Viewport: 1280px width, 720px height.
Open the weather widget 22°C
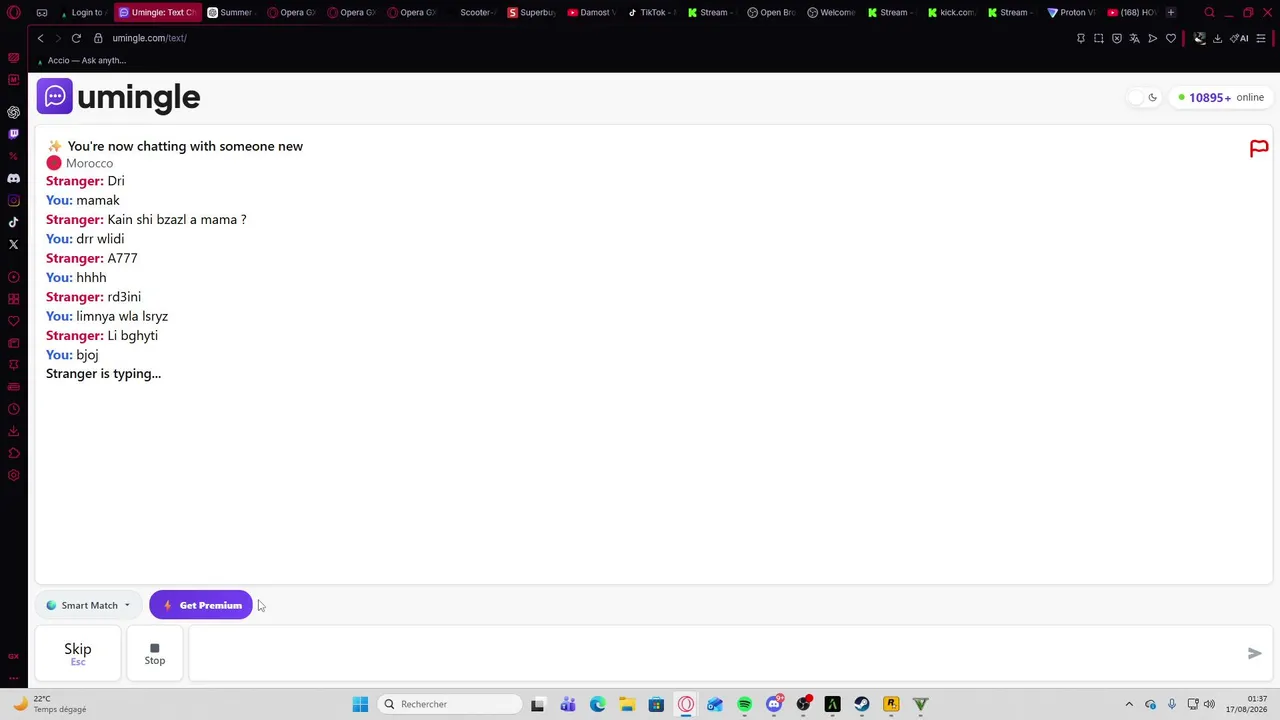(x=50, y=704)
